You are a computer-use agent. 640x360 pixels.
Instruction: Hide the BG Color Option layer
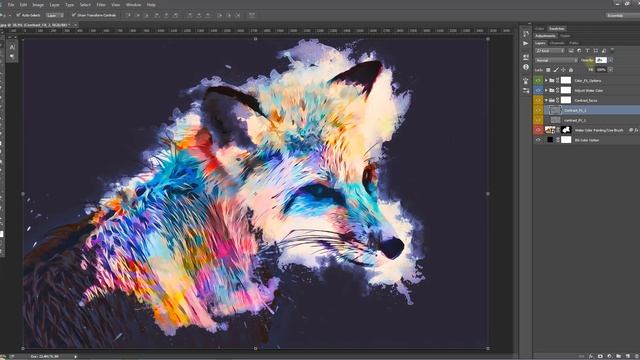pos(538,140)
